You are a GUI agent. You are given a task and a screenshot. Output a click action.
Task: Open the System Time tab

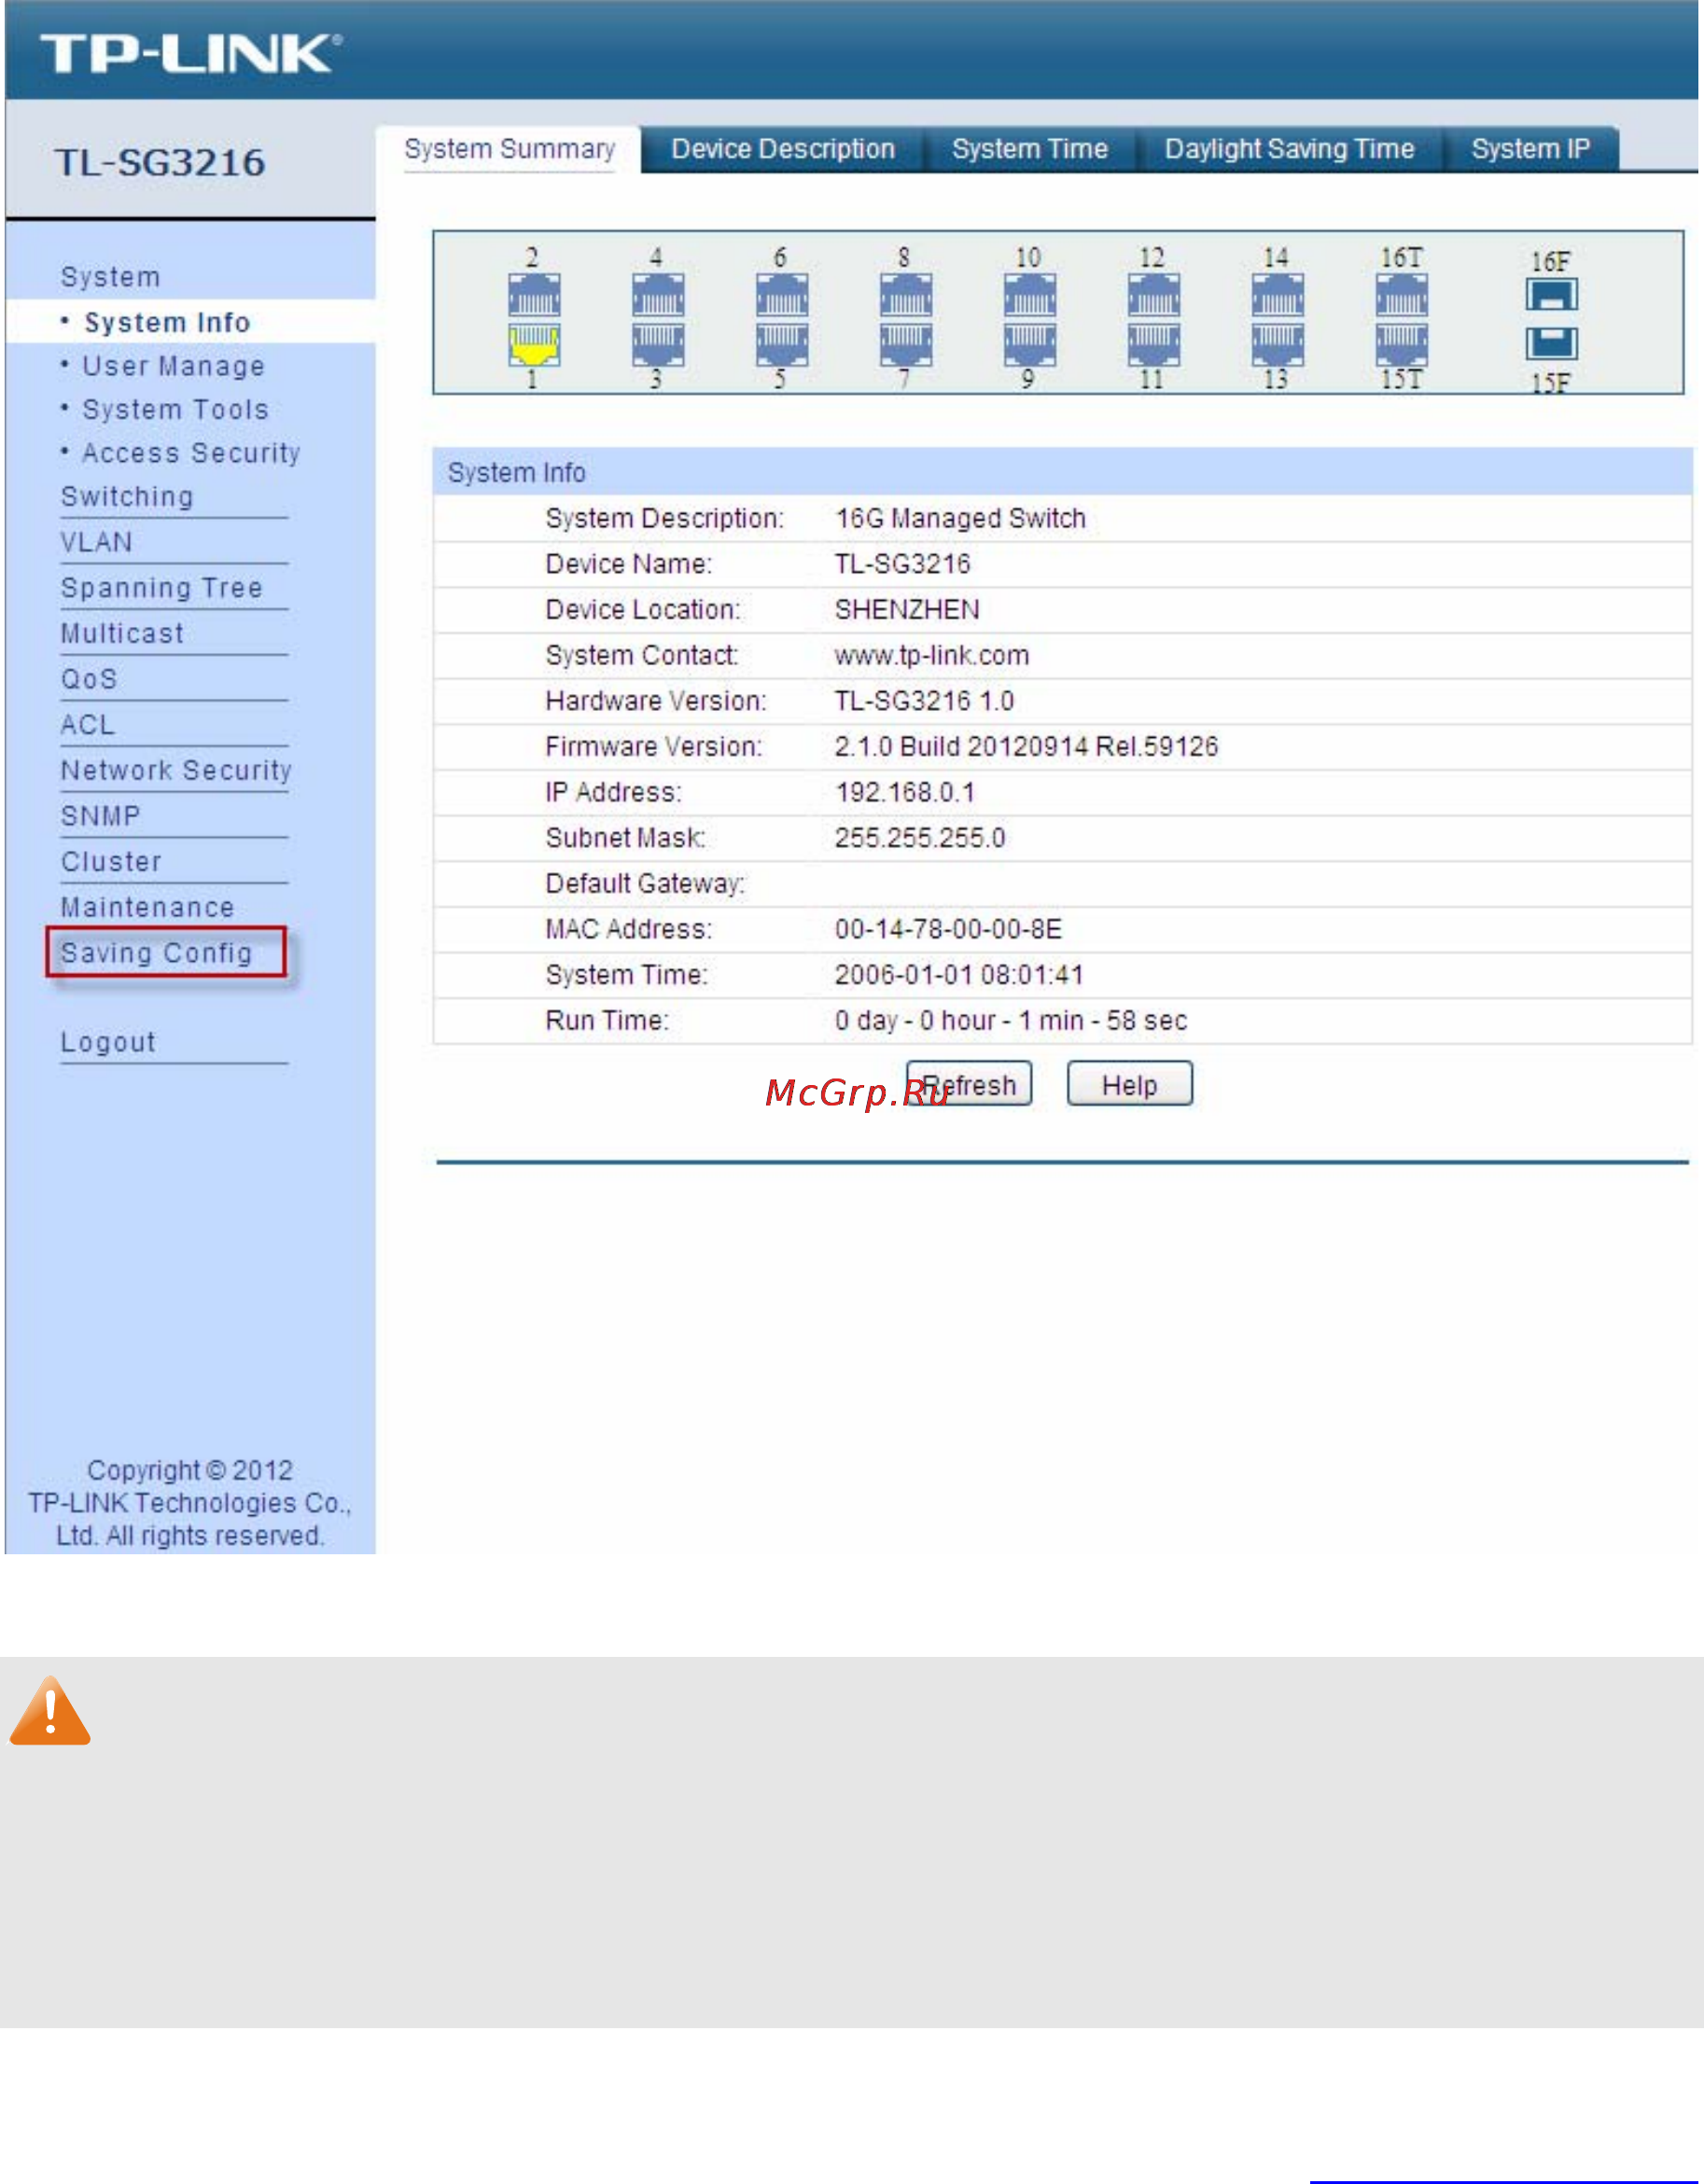click(x=1030, y=149)
